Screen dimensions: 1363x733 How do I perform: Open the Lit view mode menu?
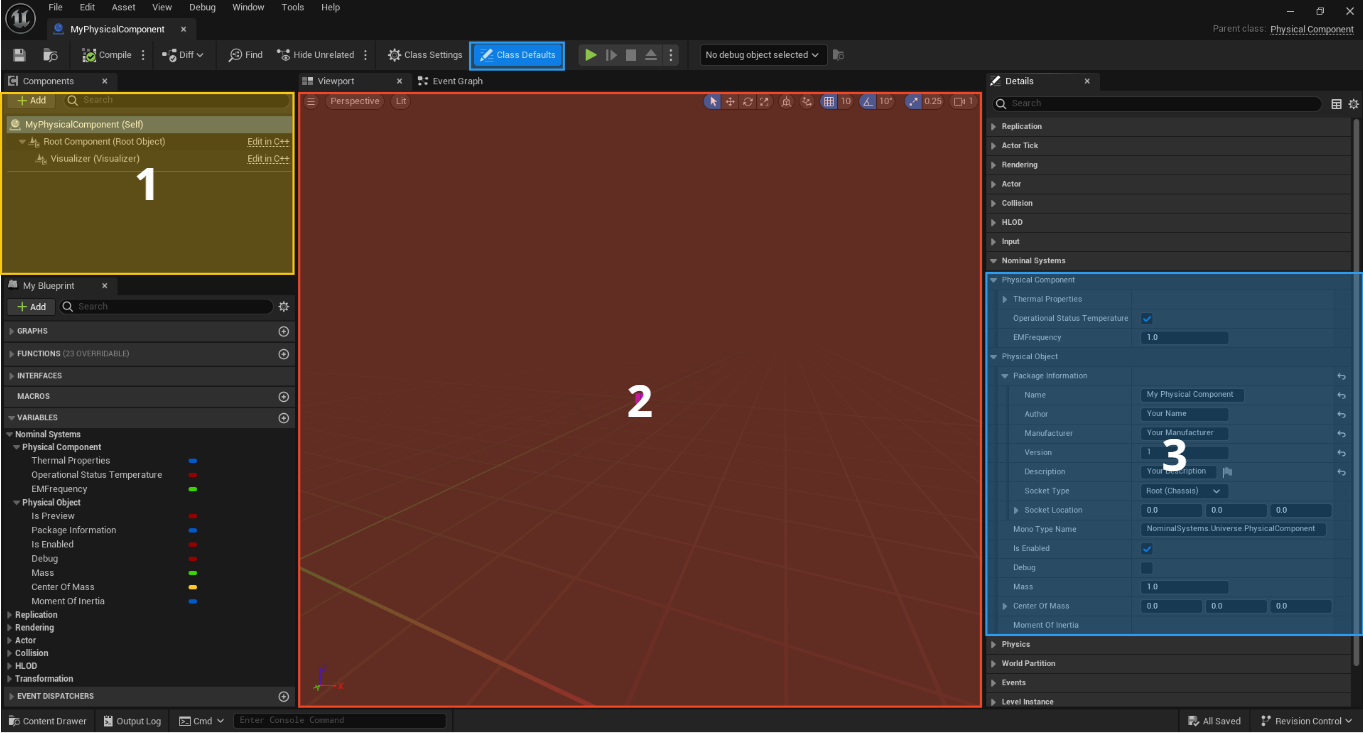401,101
